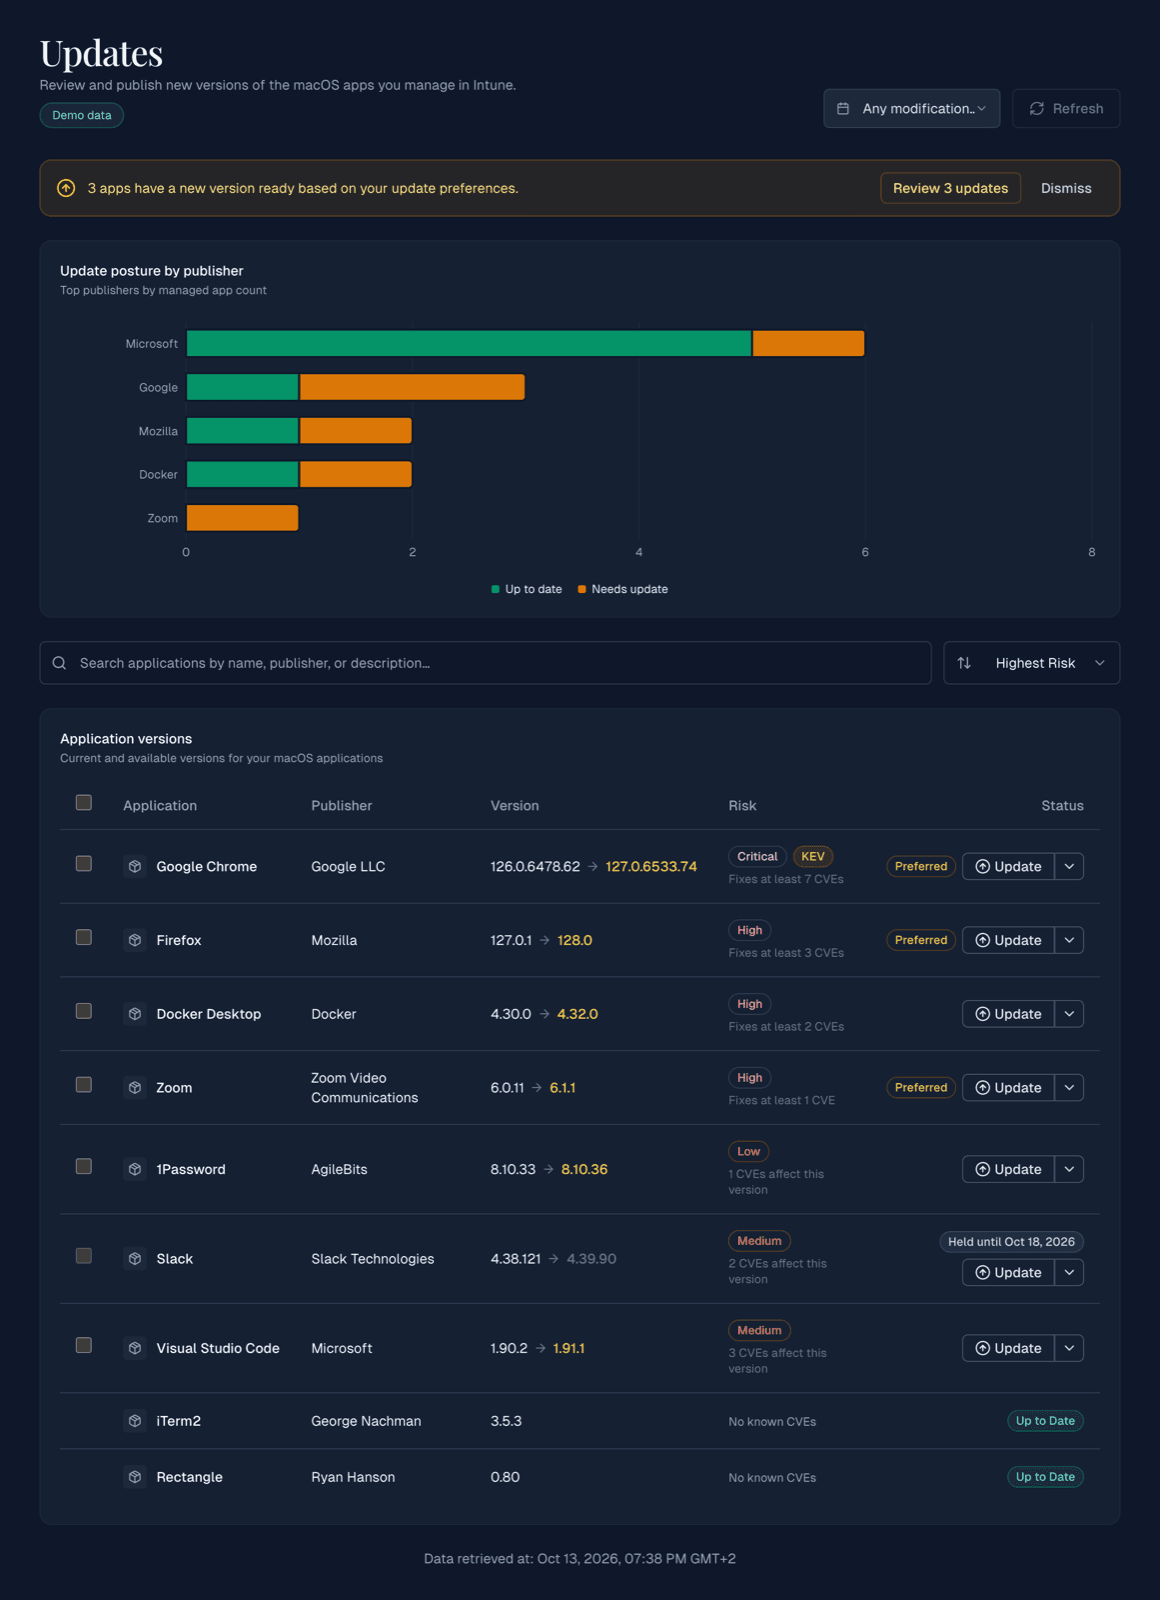Tick the Visual Studio Code row checkbox
1160x1600 pixels.
(84, 1346)
